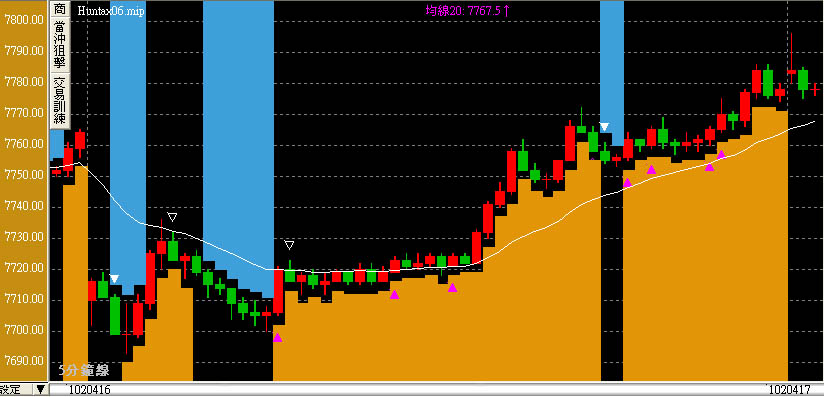
Task: Click the white down-triangle marker near 7765
Action: [x=604, y=127]
